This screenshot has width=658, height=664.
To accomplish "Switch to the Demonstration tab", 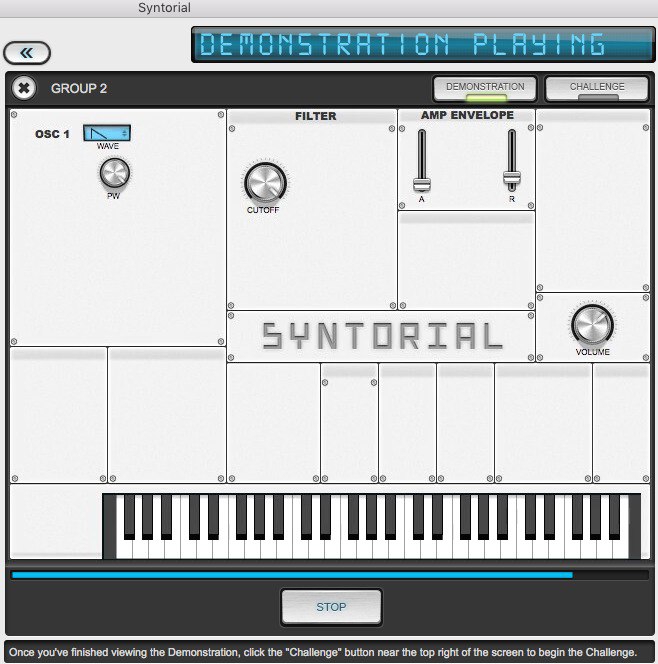I will [x=485, y=88].
